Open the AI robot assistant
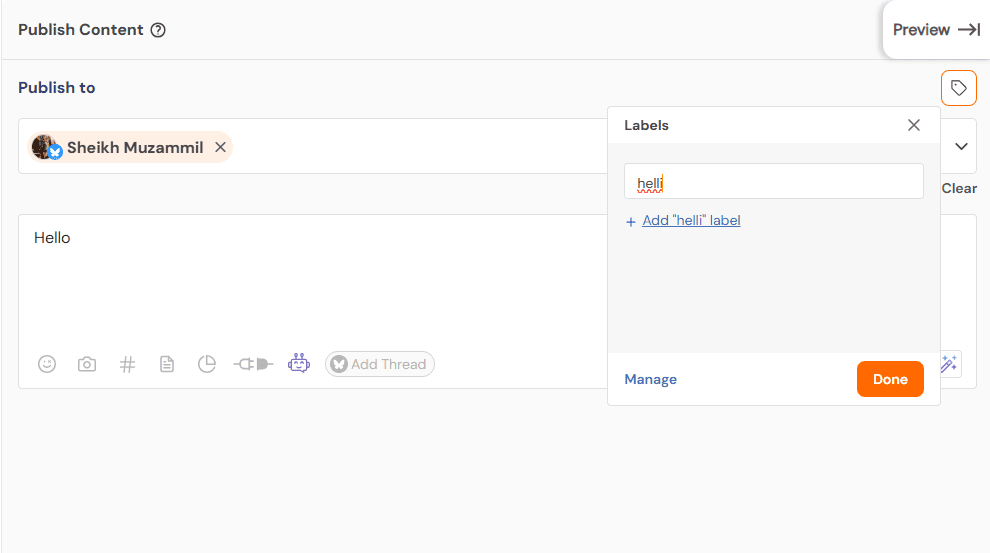The width and height of the screenshot is (990, 553). point(299,364)
